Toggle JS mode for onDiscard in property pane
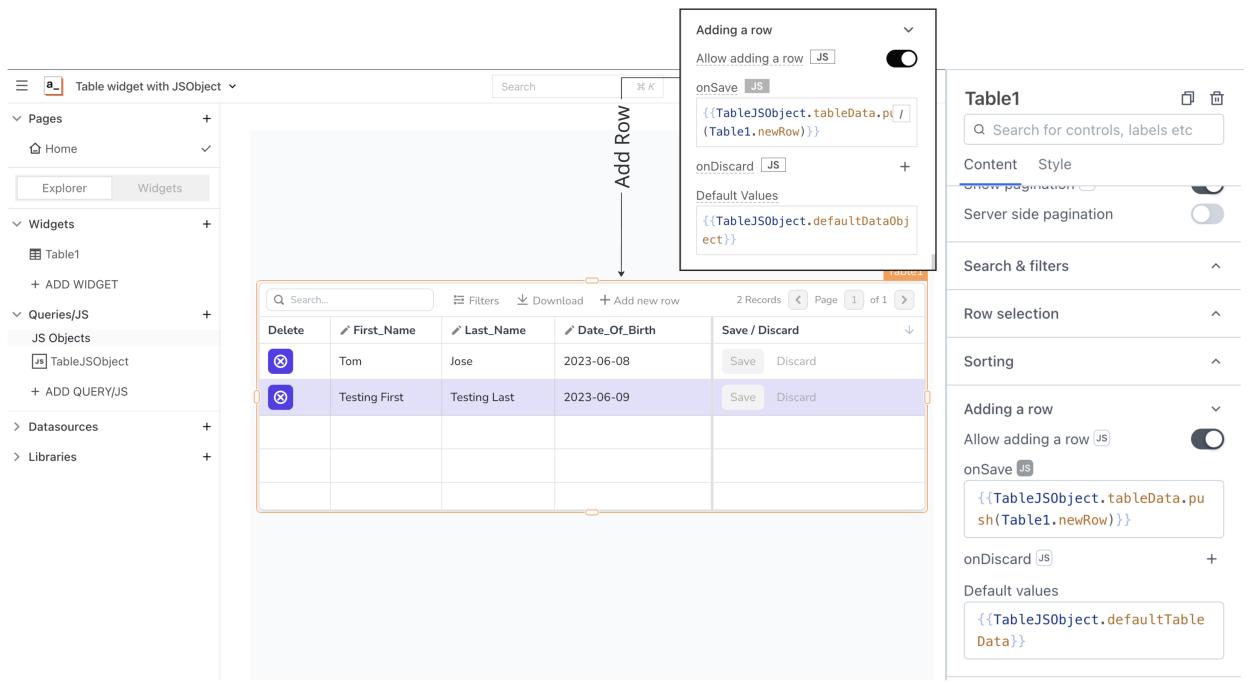Image resolution: width=1250 pixels, height=684 pixels. 1044,558
